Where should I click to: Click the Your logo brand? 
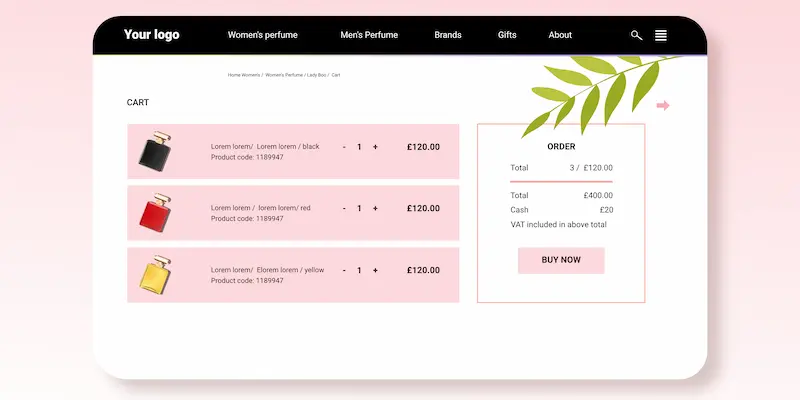[x=152, y=35]
